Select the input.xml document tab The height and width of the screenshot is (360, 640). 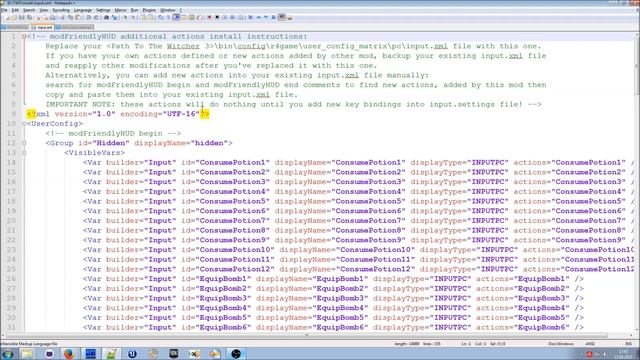pyautogui.click(x=42, y=27)
